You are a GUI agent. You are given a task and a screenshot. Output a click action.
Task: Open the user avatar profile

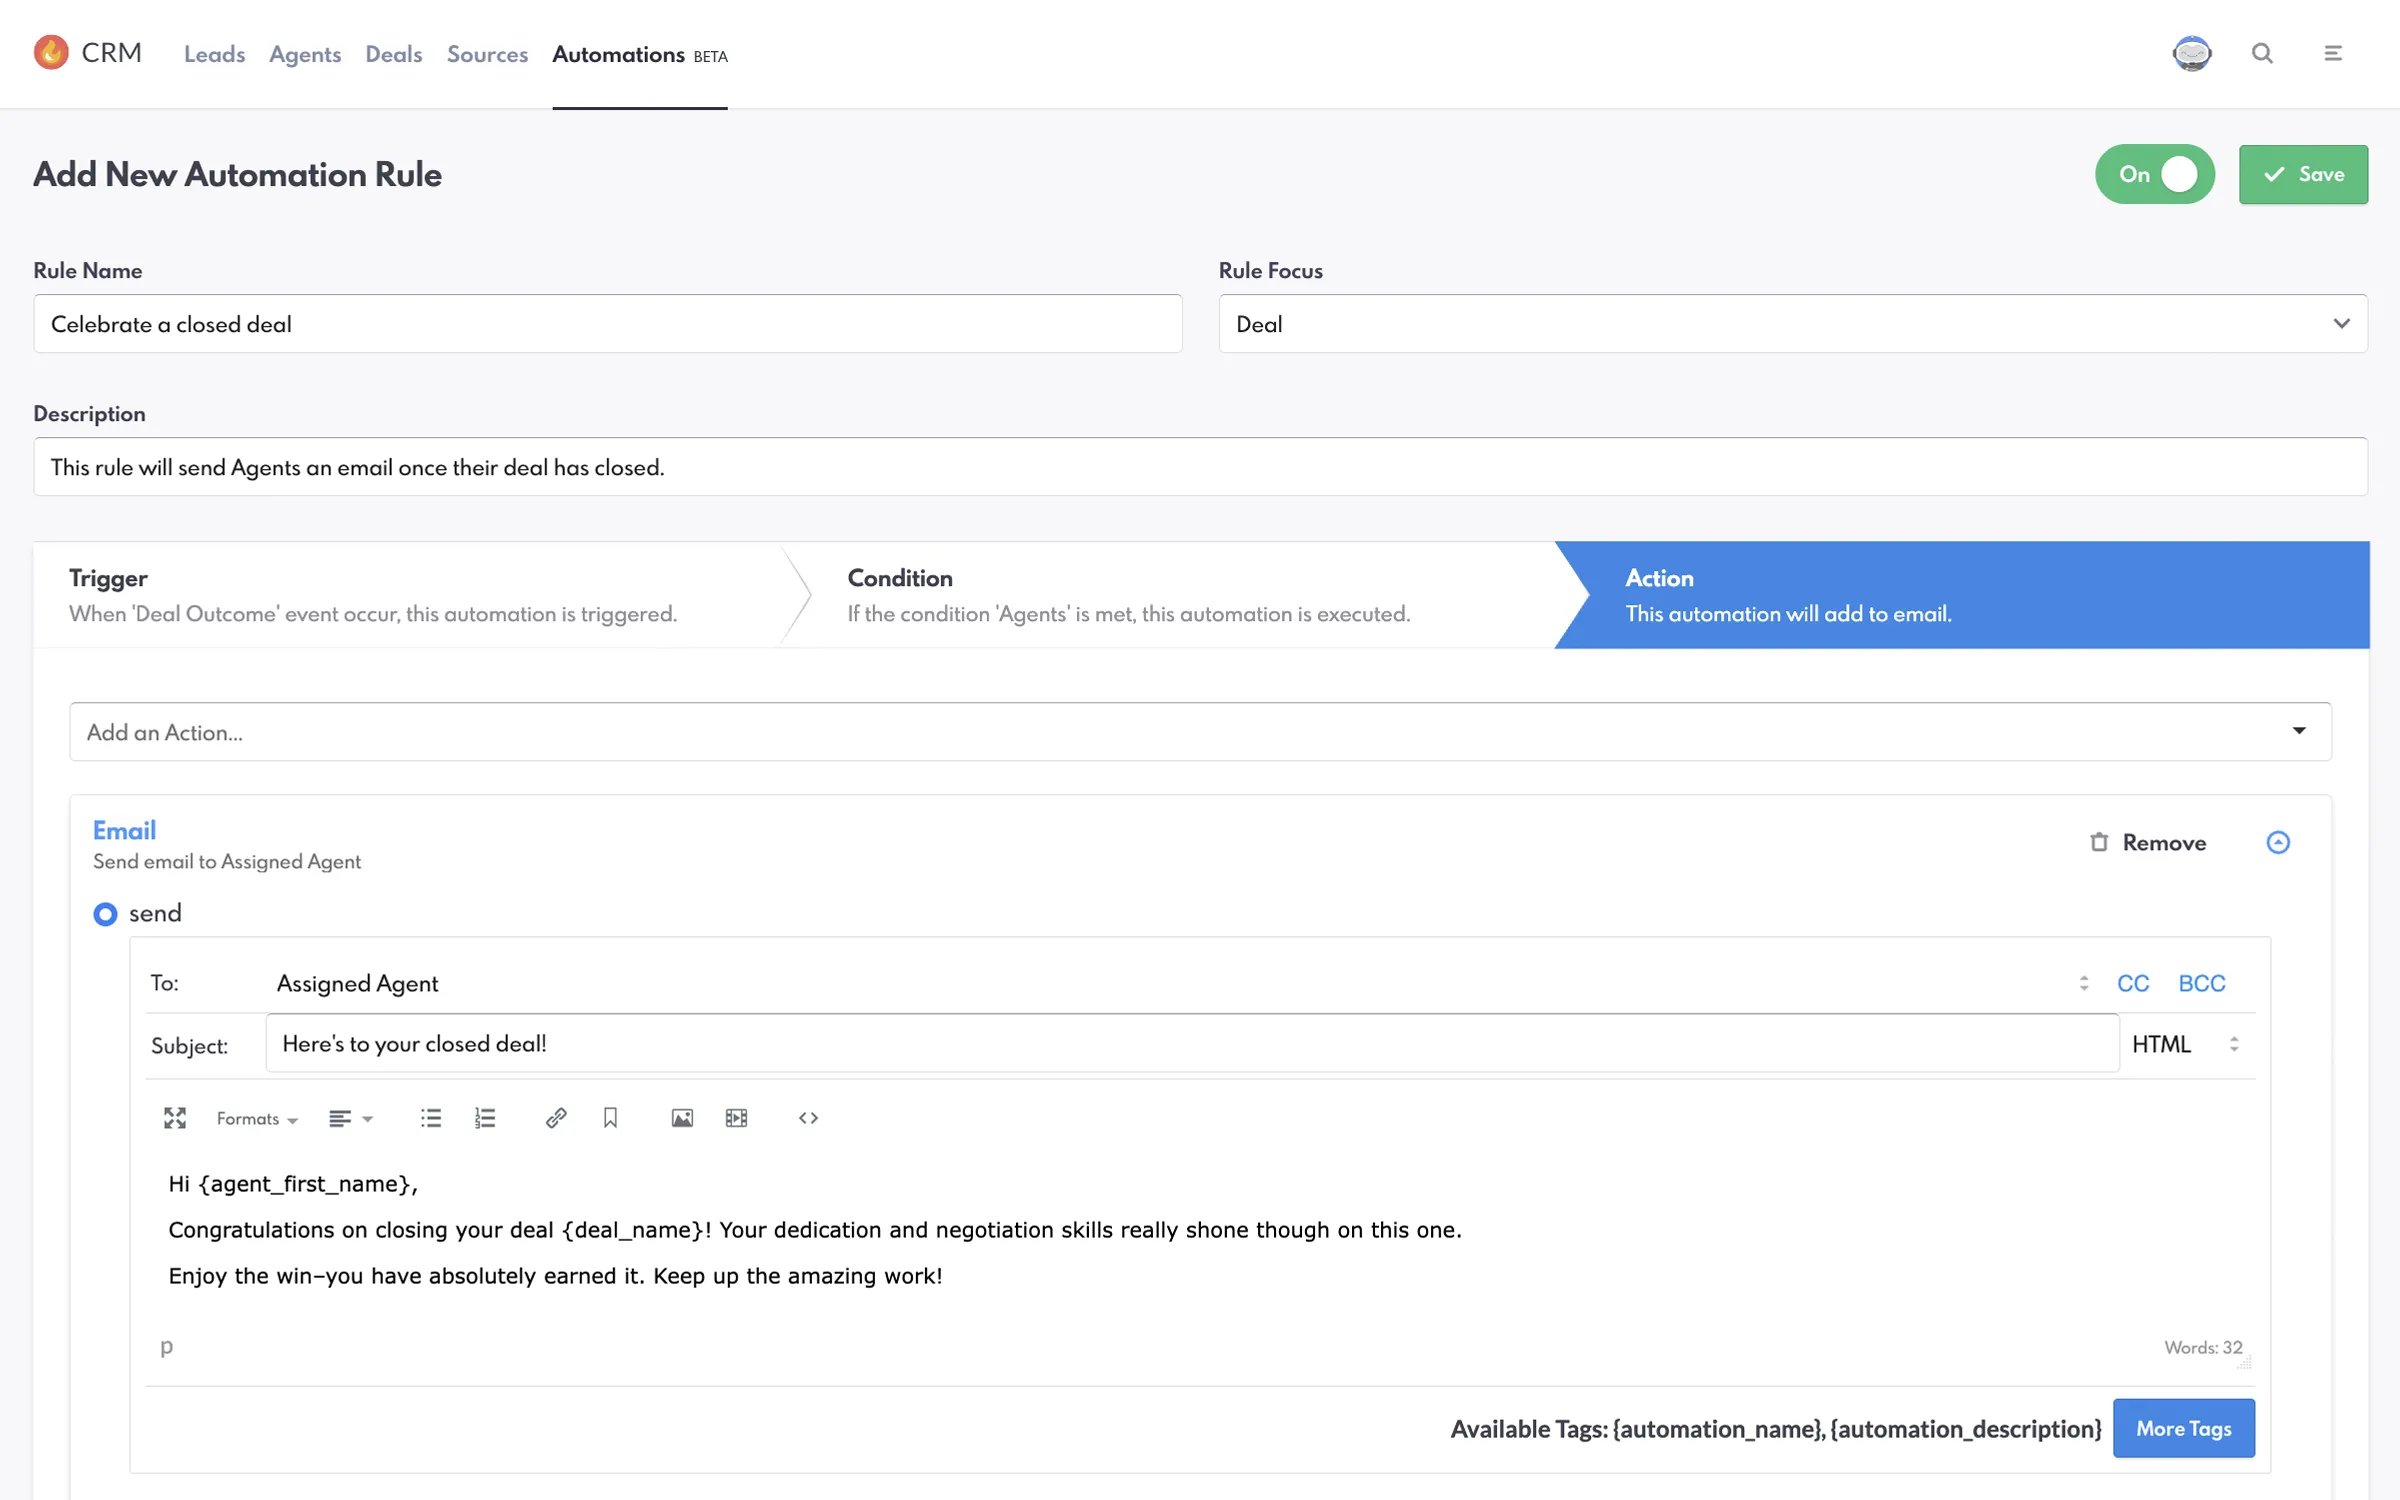click(2192, 53)
